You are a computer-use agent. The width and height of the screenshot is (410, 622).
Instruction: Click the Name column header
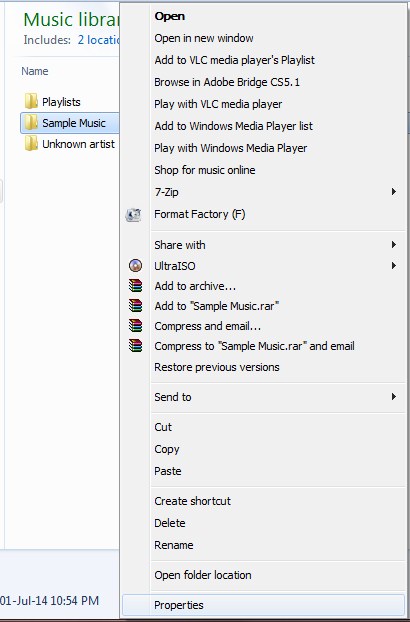point(35,71)
